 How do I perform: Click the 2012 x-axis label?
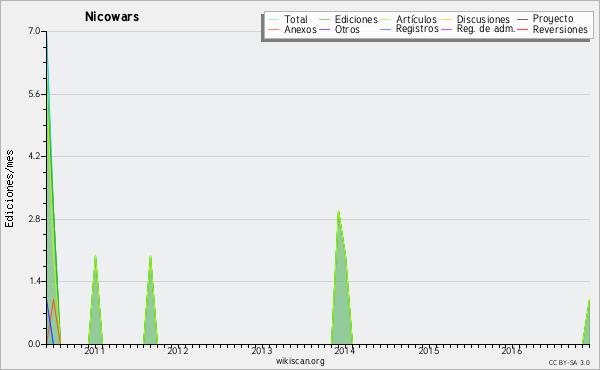point(178,350)
